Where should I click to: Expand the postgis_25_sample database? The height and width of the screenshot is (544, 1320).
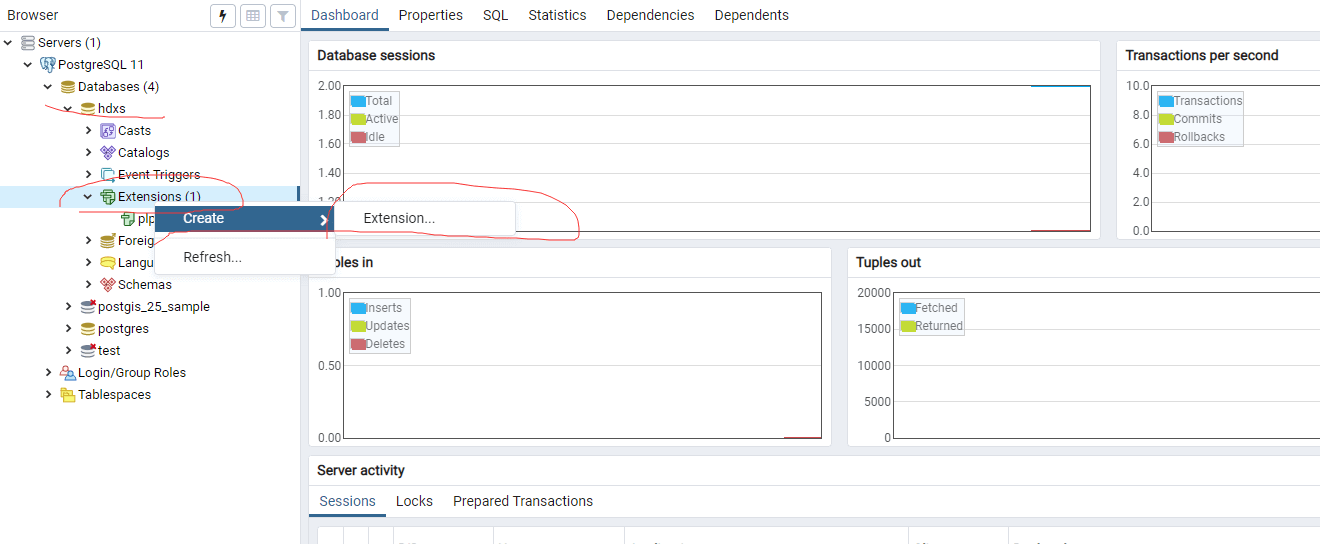tap(68, 307)
